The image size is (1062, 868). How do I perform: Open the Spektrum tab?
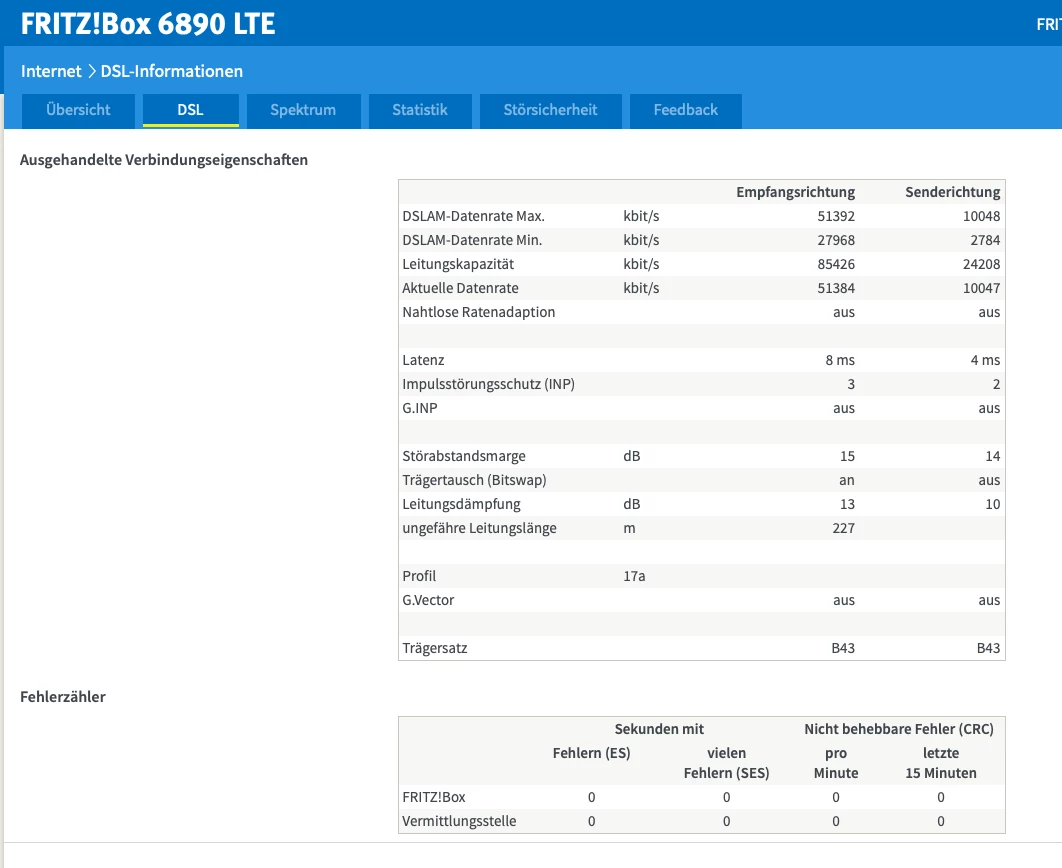(x=303, y=110)
